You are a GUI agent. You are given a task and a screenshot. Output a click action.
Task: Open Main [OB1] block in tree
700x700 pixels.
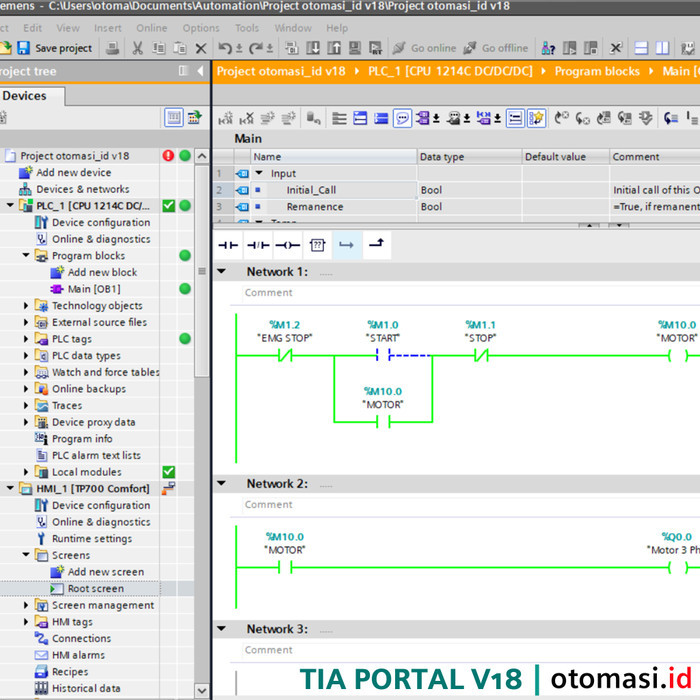click(x=93, y=289)
